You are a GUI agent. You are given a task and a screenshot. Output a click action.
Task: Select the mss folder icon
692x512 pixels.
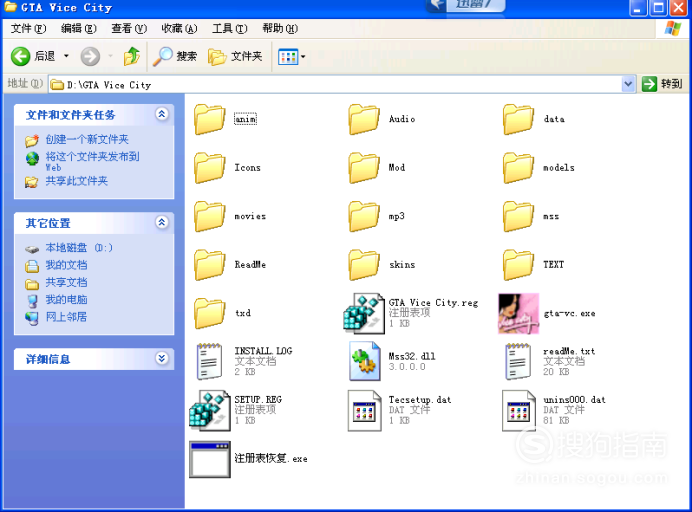point(519,216)
